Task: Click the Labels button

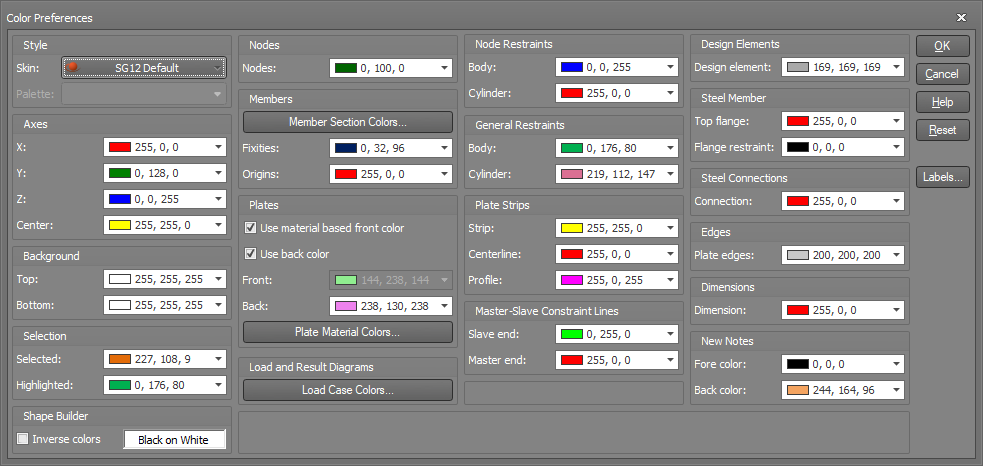Action: [942, 177]
